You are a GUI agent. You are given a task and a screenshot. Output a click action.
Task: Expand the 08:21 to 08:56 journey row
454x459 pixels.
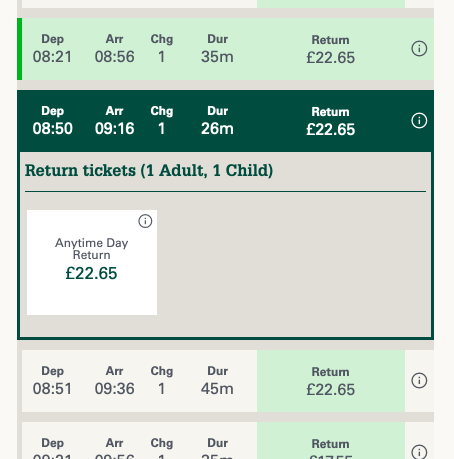[225, 49]
